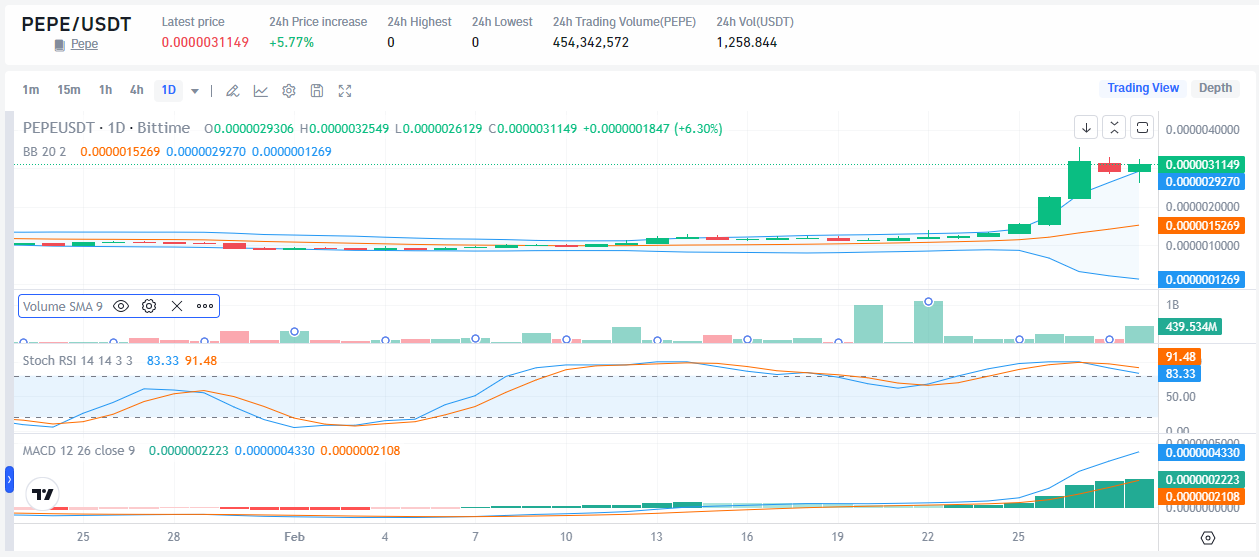Image resolution: width=1259 pixels, height=557 pixels.
Task: Toggle visibility of Volume SMA 9 indicator
Action: tap(121, 306)
